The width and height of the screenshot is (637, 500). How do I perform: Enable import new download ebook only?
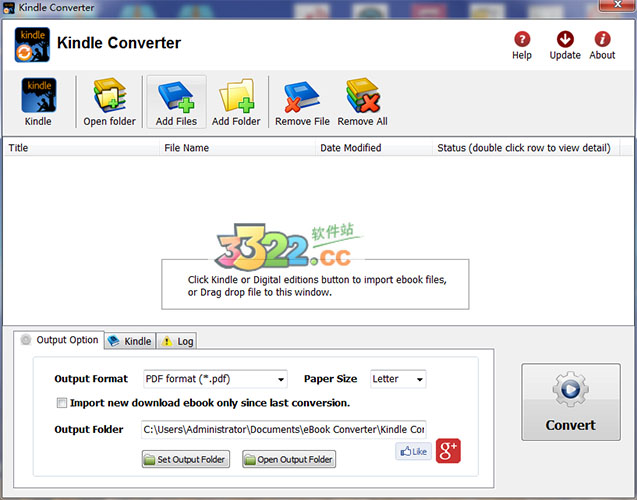(62, 403)
